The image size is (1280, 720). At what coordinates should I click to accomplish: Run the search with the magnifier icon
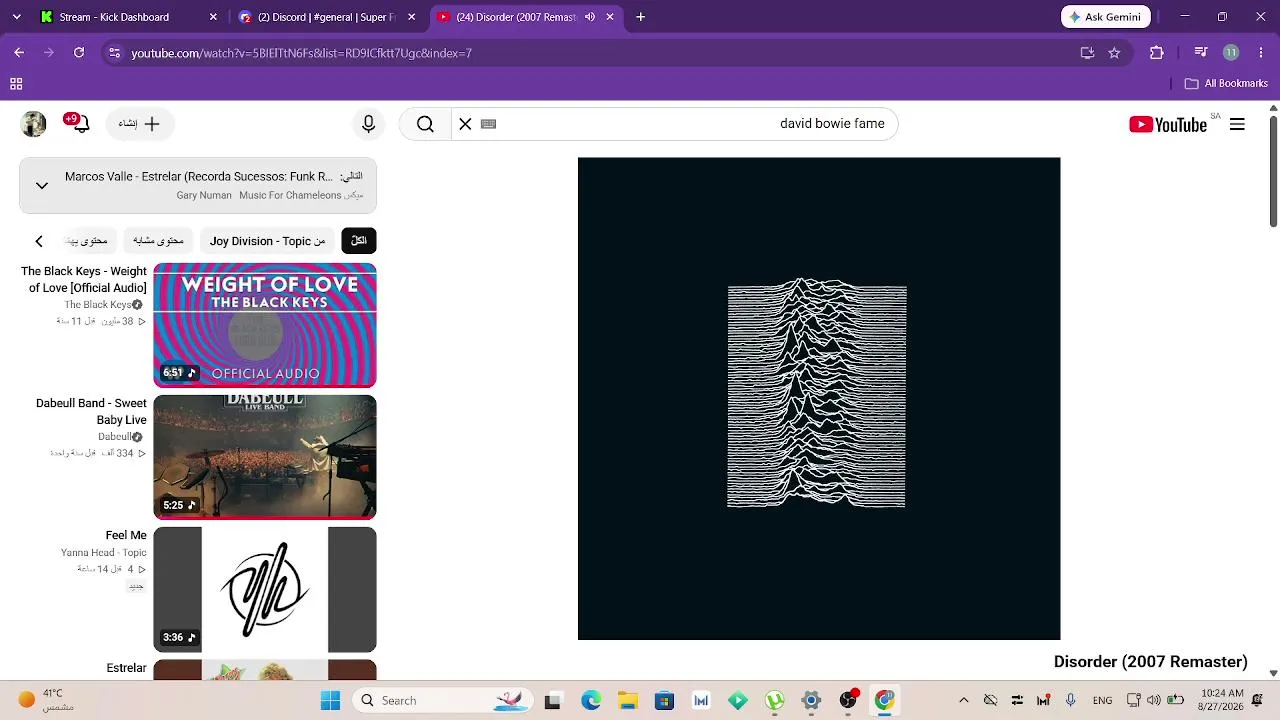[425, 124]
